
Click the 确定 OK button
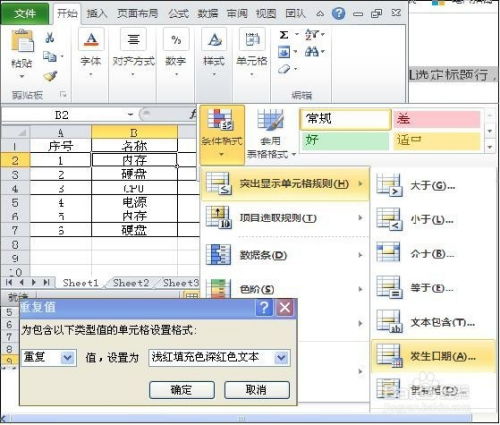(x=182, y=390)
